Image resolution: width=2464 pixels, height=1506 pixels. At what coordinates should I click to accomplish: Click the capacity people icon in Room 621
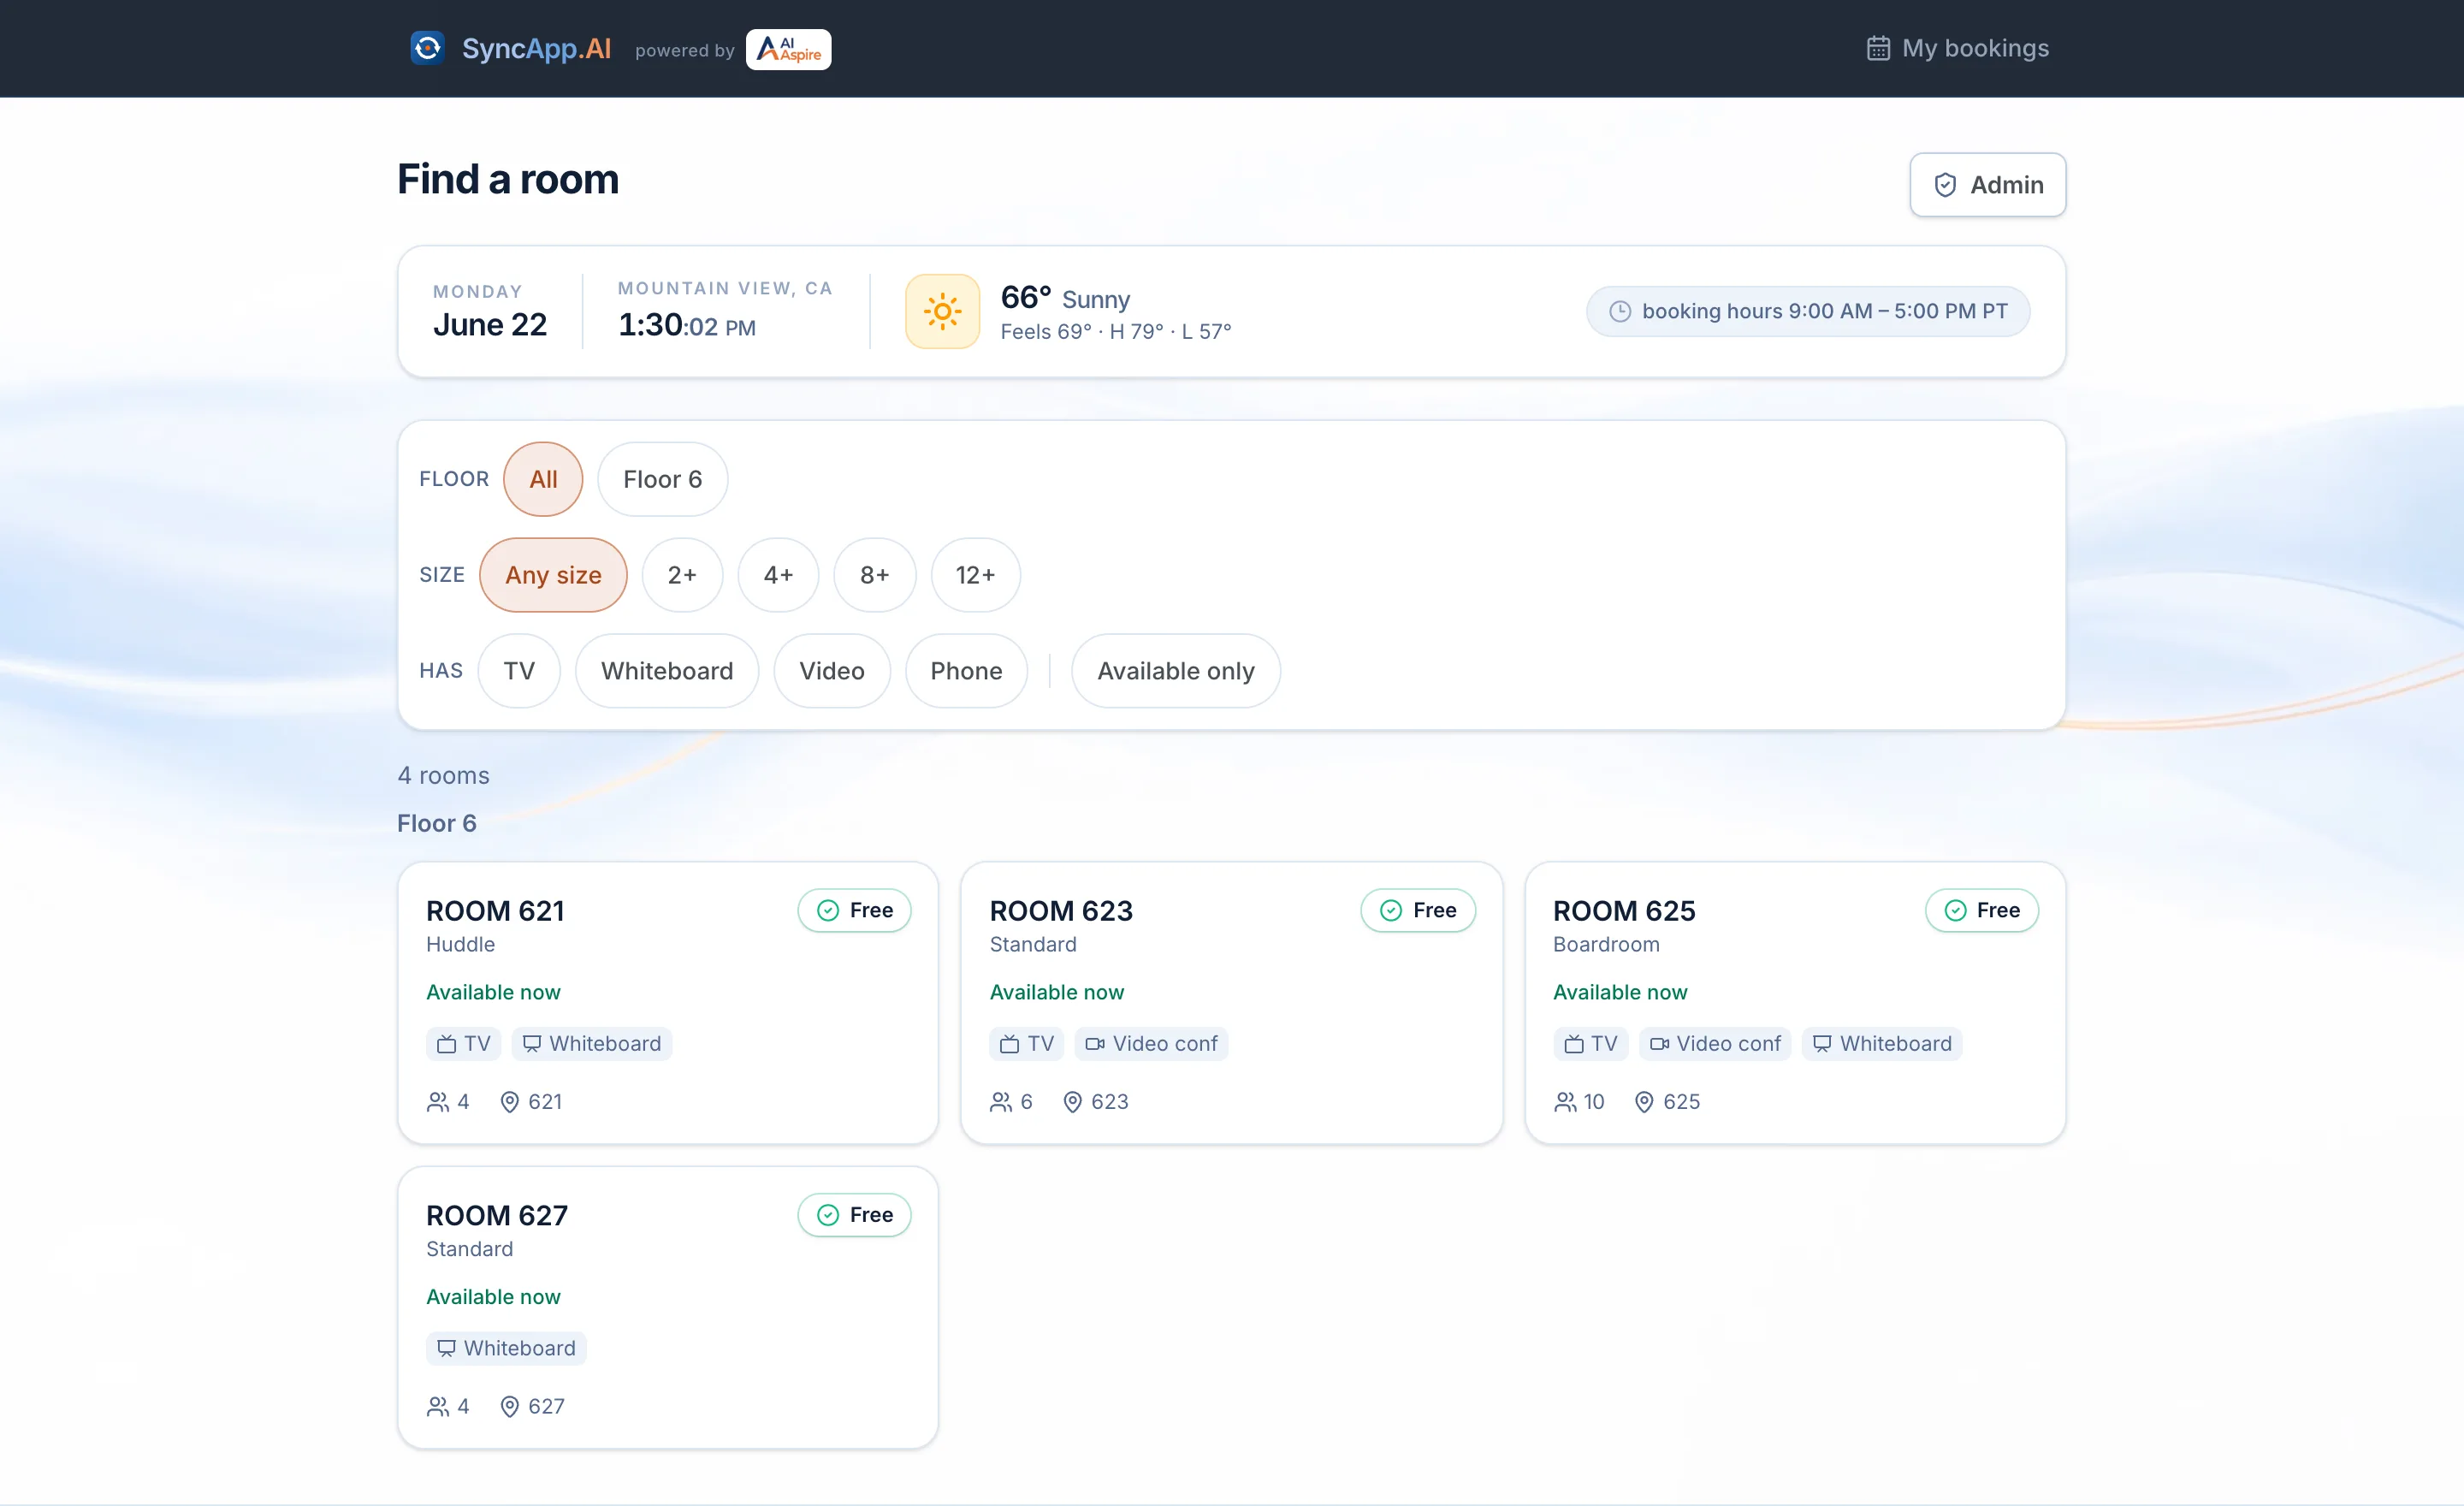click(437, 1102)
